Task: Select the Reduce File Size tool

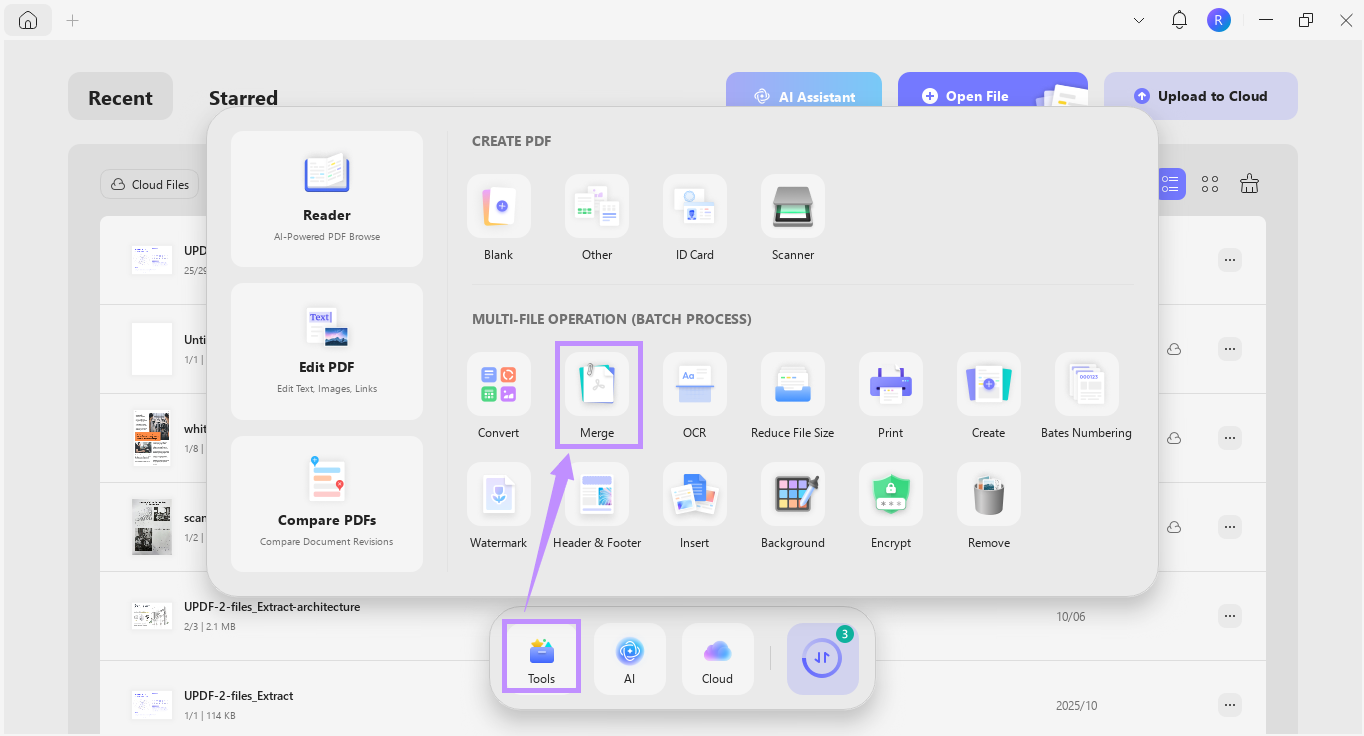Action: 792,395
